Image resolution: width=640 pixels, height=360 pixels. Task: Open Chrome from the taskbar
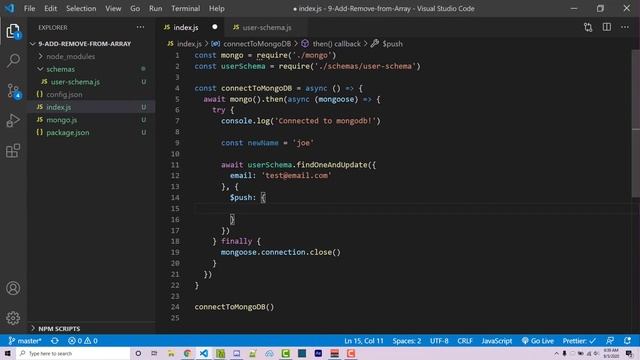pos(187,353)
